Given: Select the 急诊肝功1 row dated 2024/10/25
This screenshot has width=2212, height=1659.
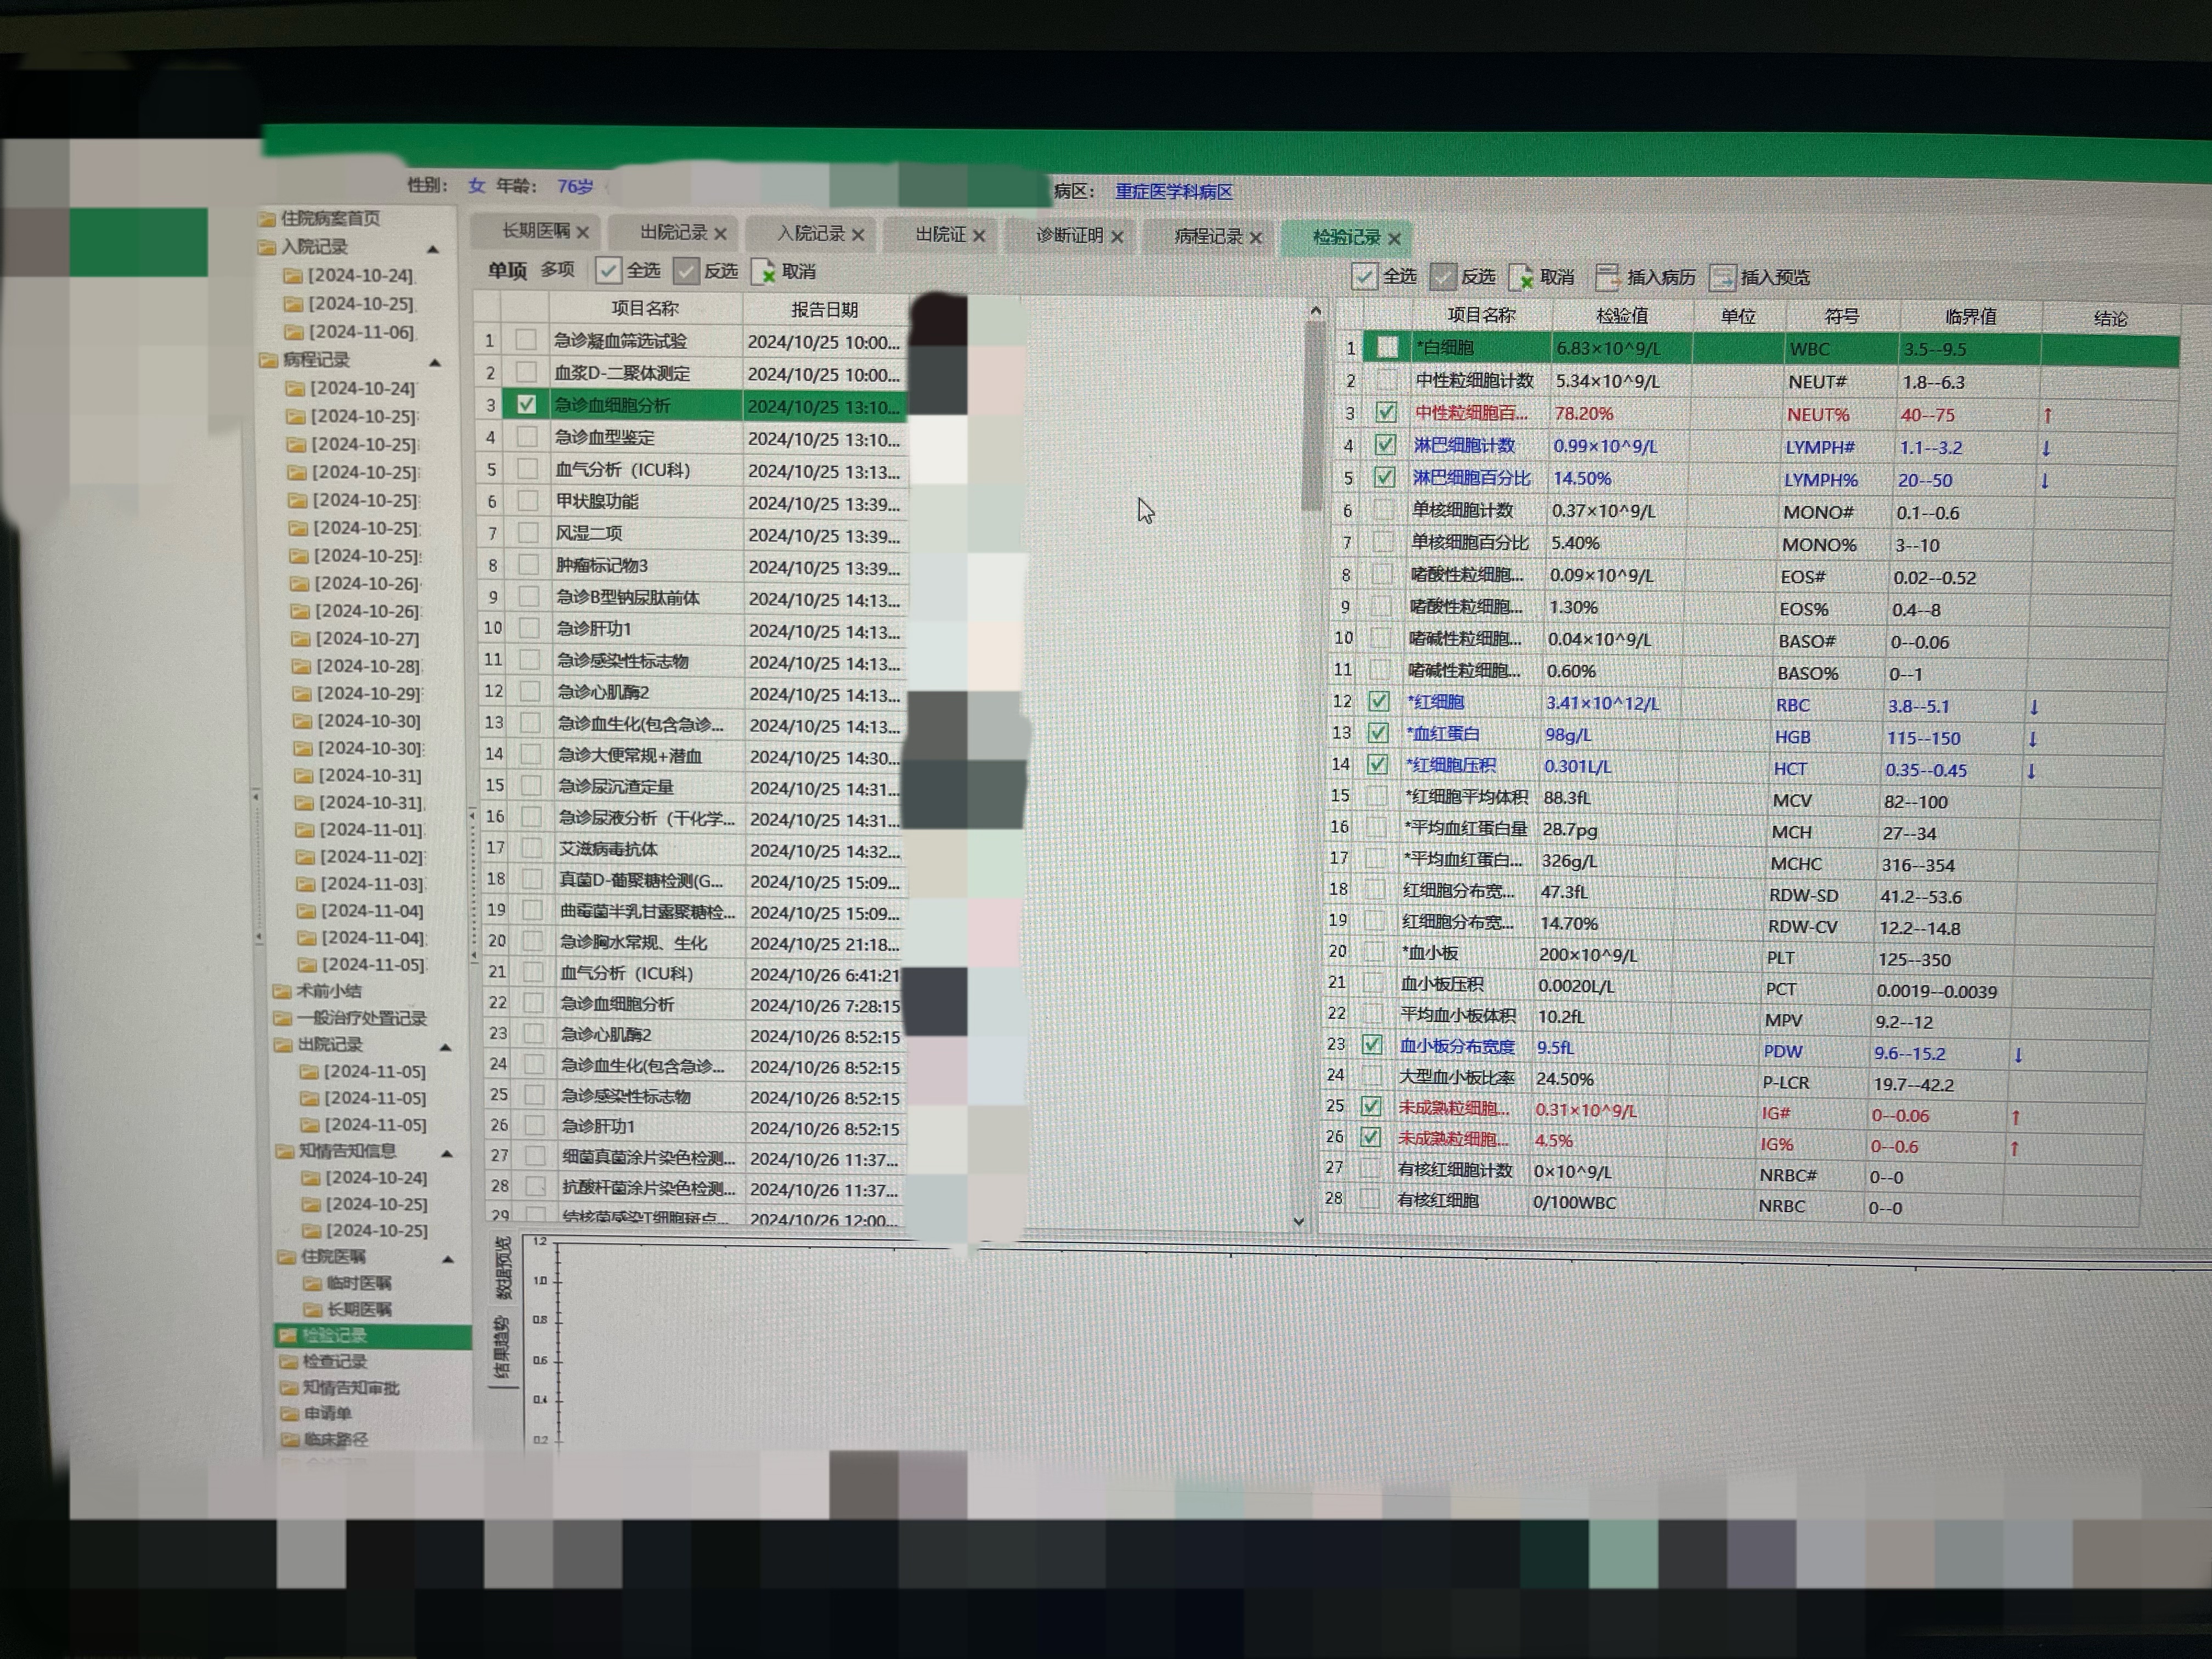Looking at the screenshot, I should tap(692, 629).
